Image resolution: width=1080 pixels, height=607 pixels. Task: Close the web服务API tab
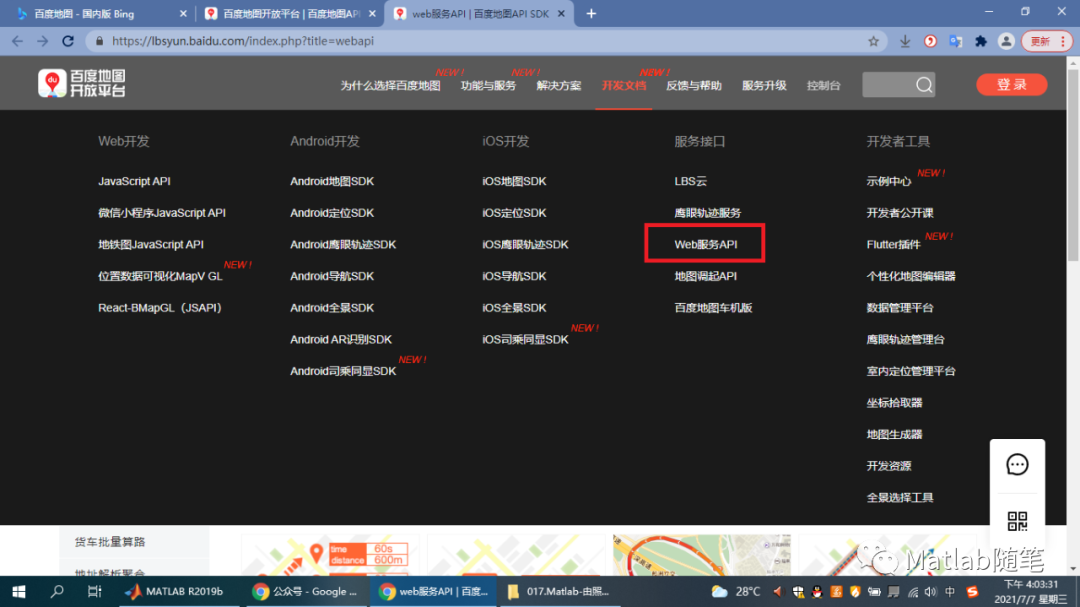point(561,14)
